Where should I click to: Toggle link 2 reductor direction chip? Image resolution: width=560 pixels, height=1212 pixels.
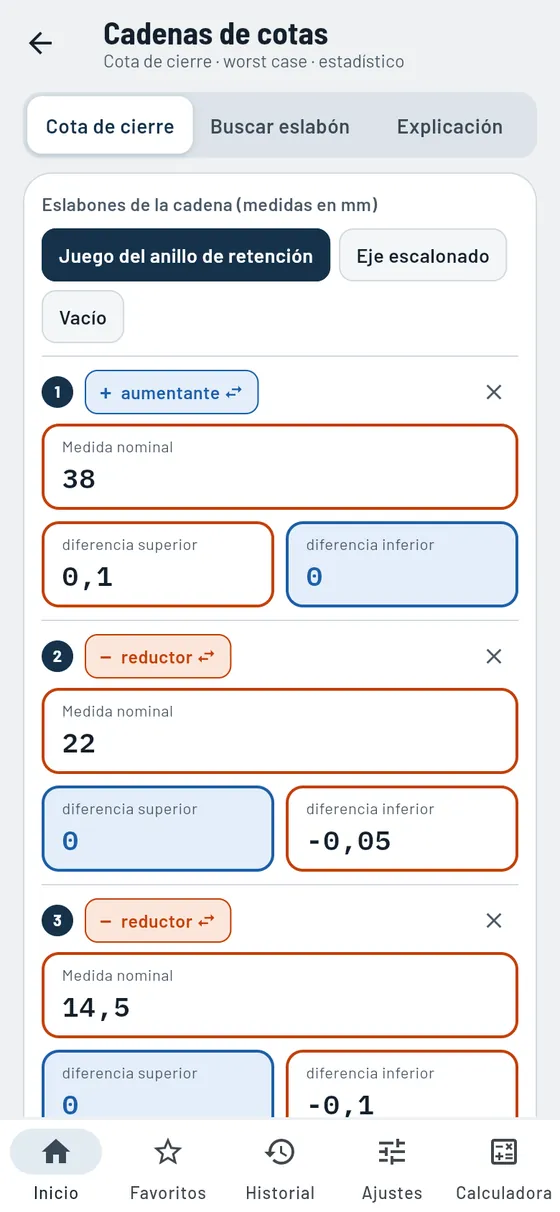coord(158,656)
